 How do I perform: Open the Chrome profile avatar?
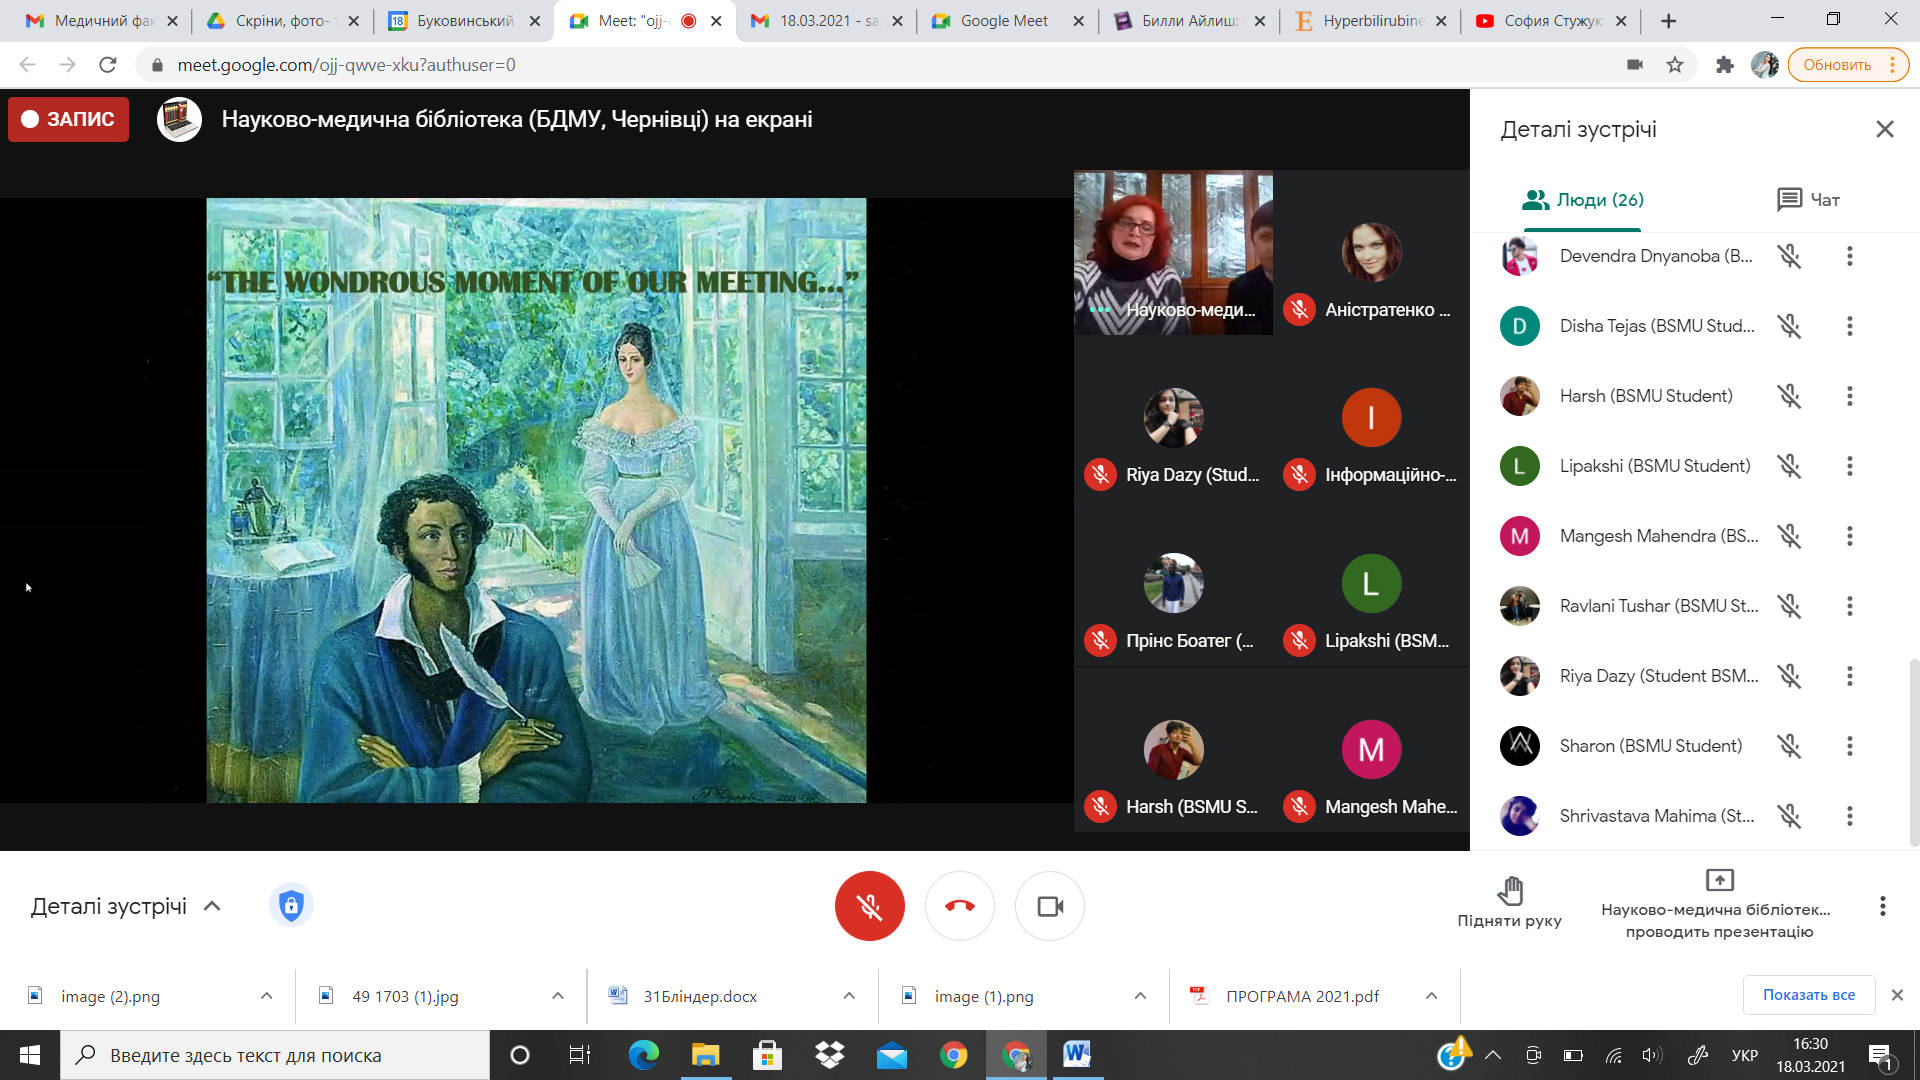tap(1765, 65)
